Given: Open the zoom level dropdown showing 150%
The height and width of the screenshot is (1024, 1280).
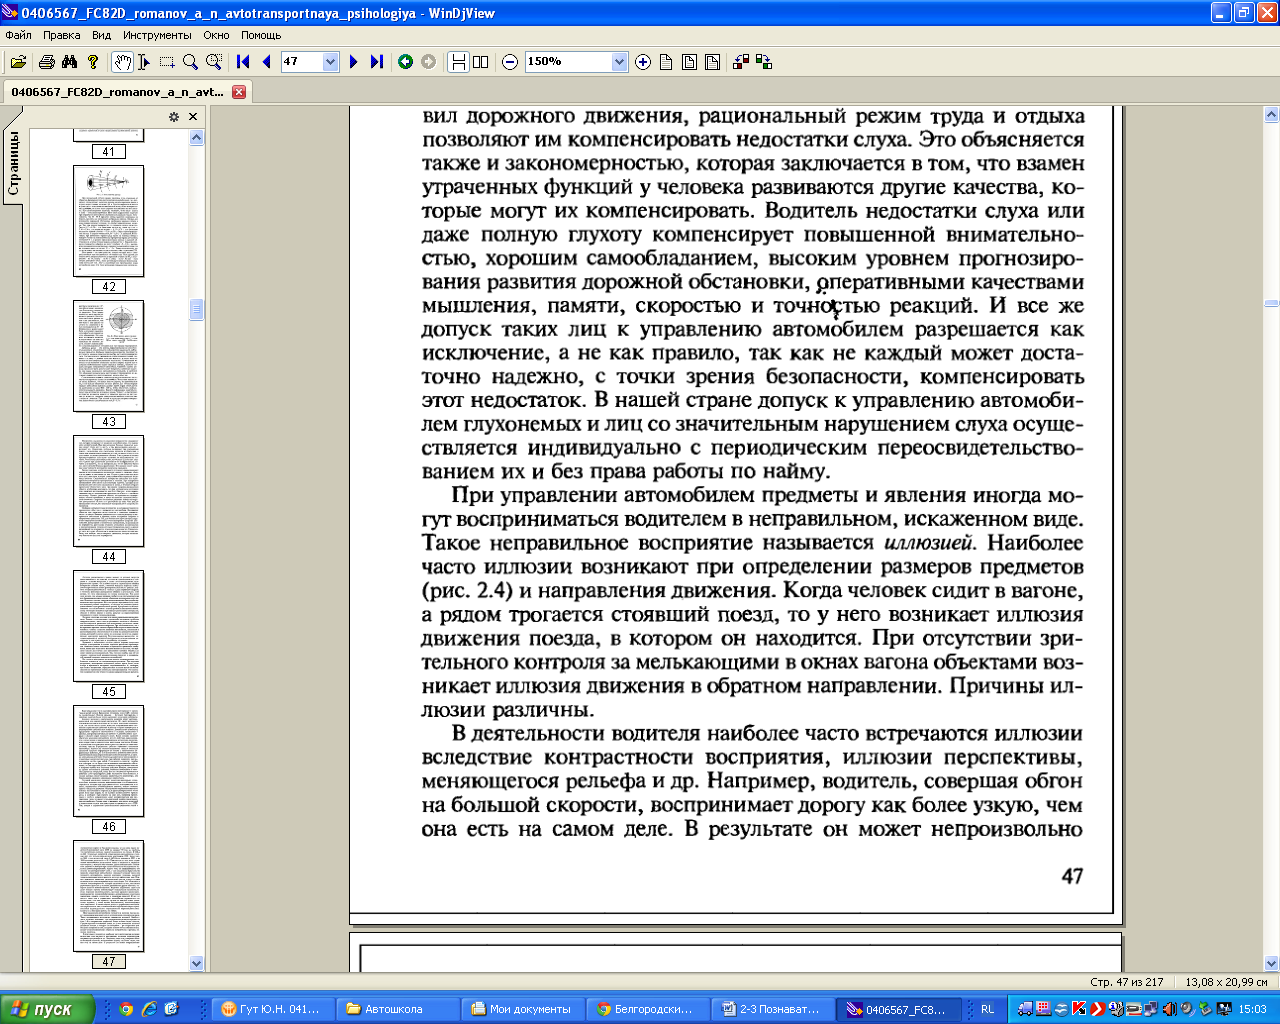Looking at the screenshot, I should coord(619,62).
